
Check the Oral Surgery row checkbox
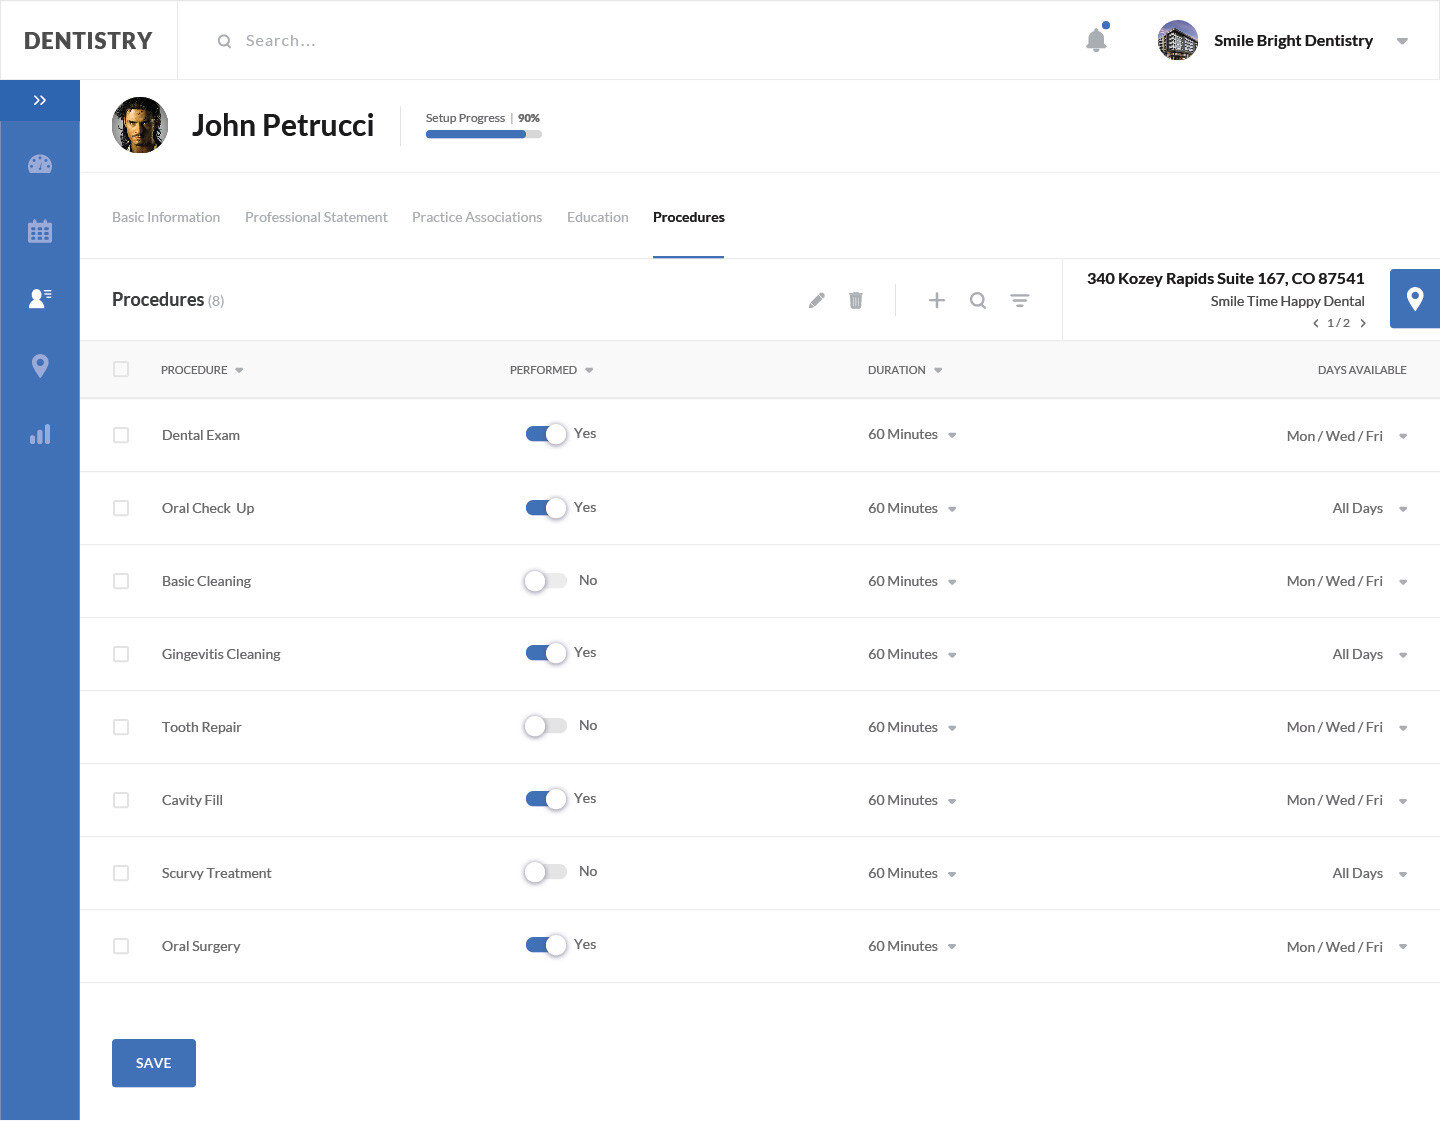pos(121,946)
